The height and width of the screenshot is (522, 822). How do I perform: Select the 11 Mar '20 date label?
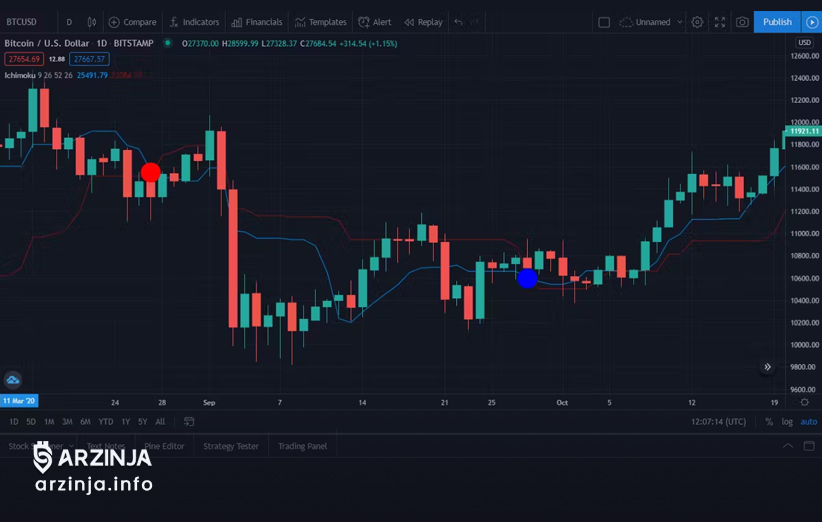(x=19, y=401)
